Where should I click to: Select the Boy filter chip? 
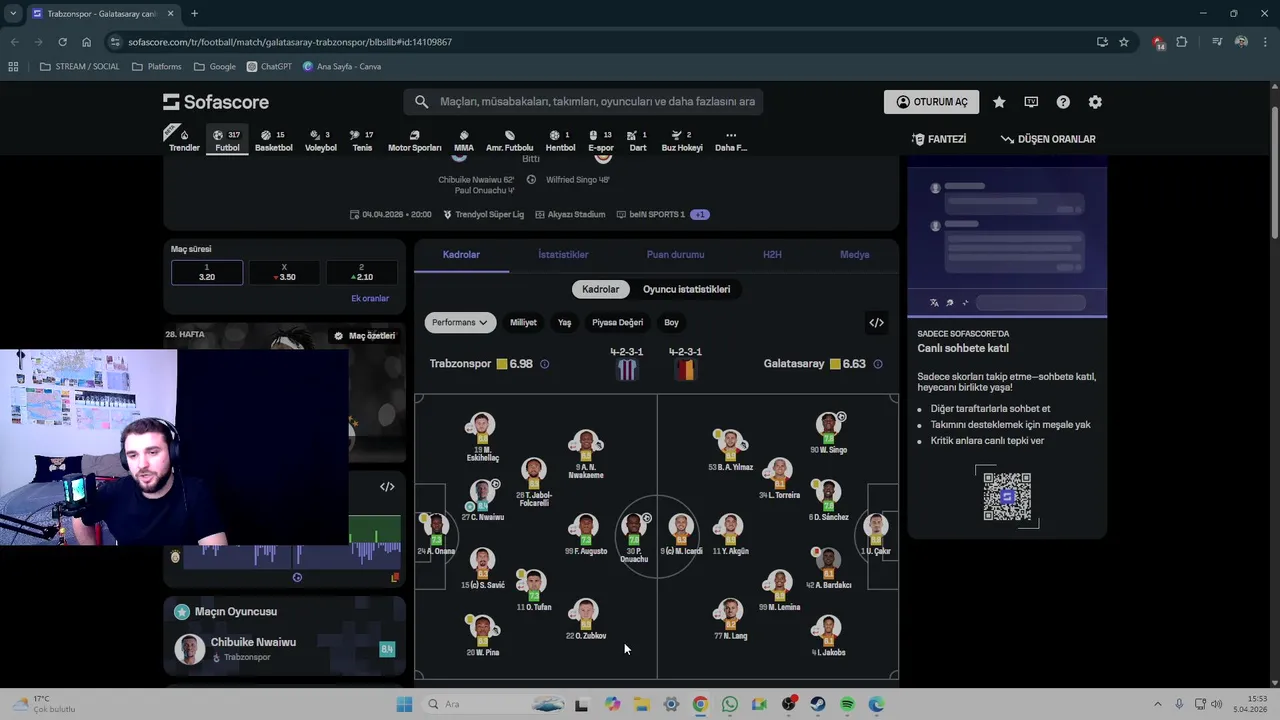tap(671, 322)
